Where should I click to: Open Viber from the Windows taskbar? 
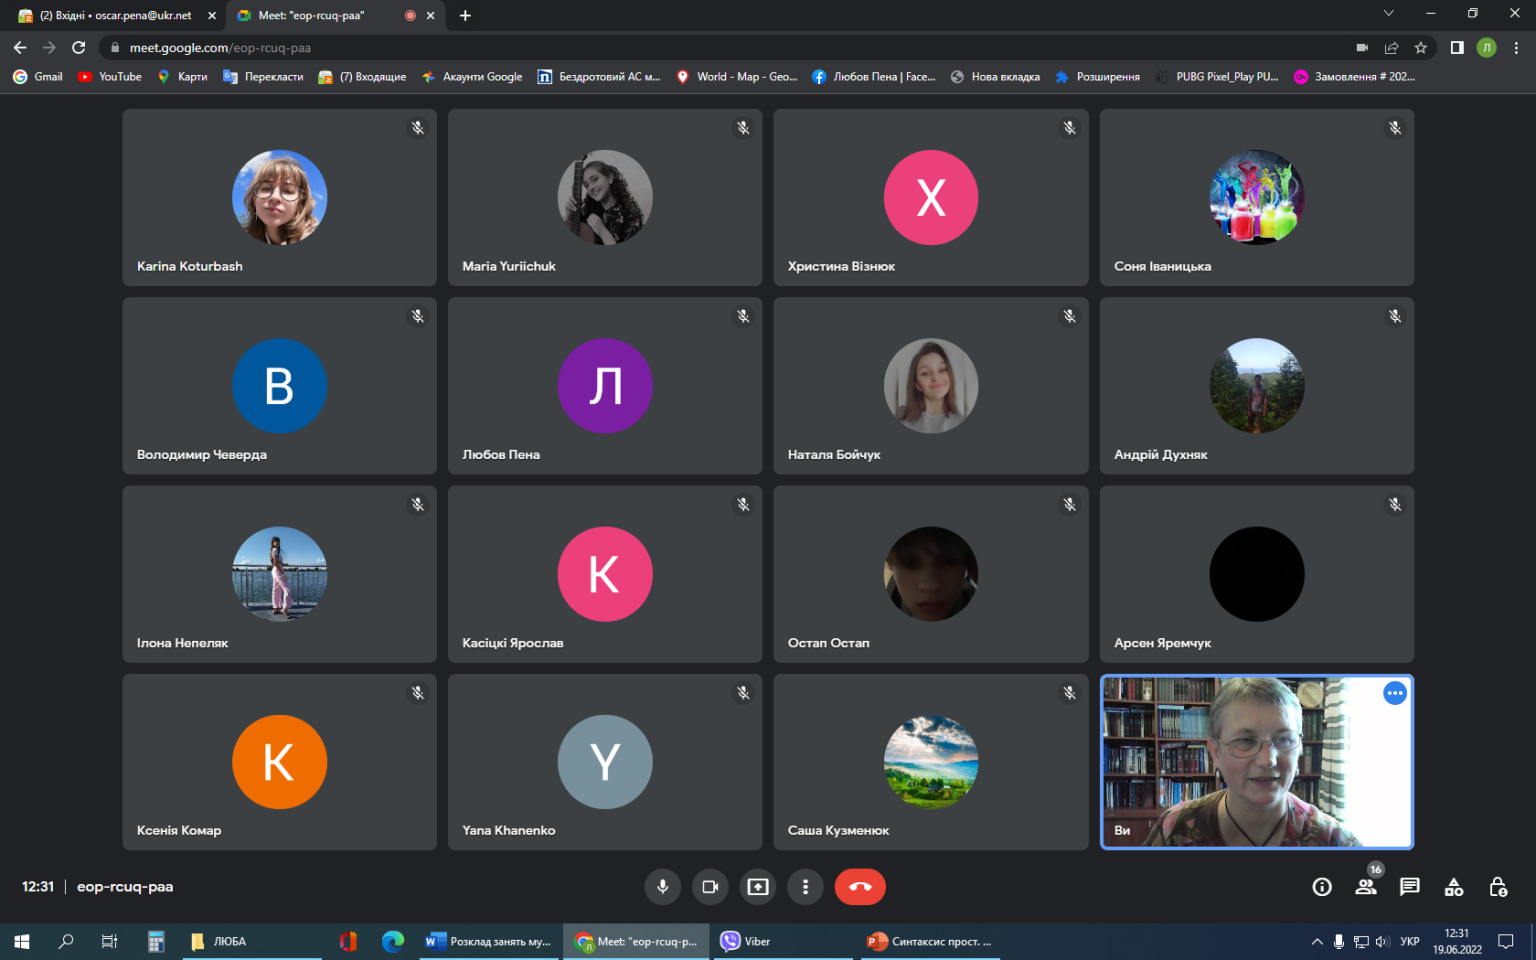(746, 941)
